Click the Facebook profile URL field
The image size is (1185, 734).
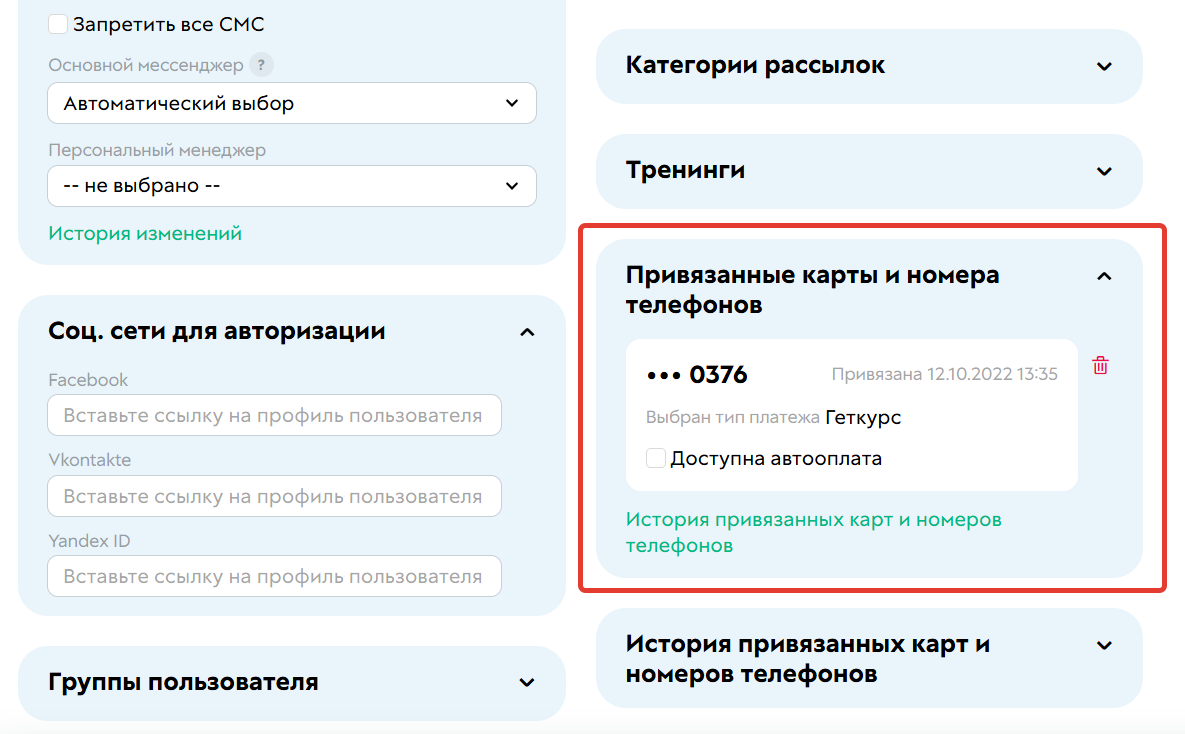(x=274, y=415)
